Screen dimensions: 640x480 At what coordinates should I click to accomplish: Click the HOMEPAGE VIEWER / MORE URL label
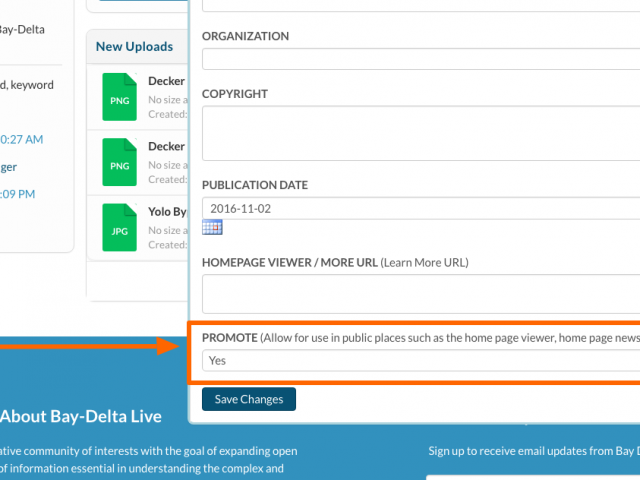[290, 262]
